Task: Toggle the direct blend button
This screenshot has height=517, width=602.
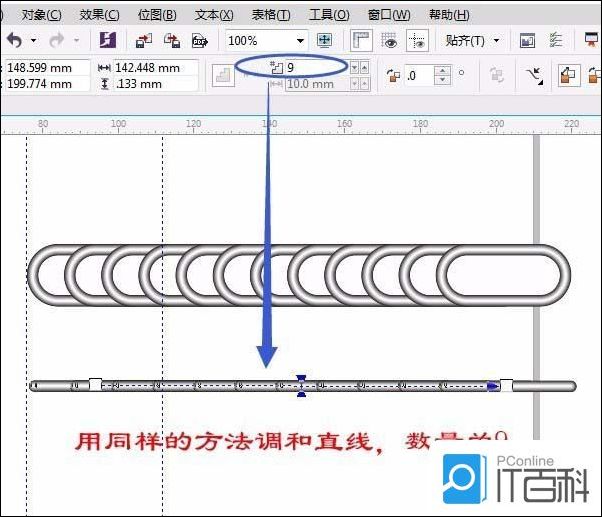Action: [x=569, y=75]
